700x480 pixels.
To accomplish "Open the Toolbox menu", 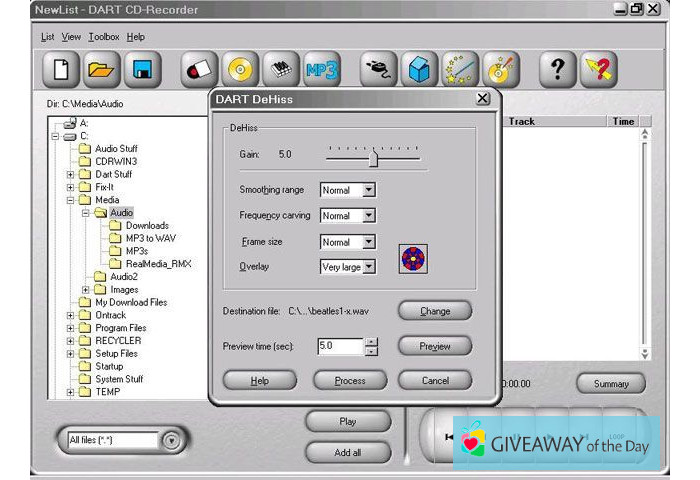I will (103, 37).
